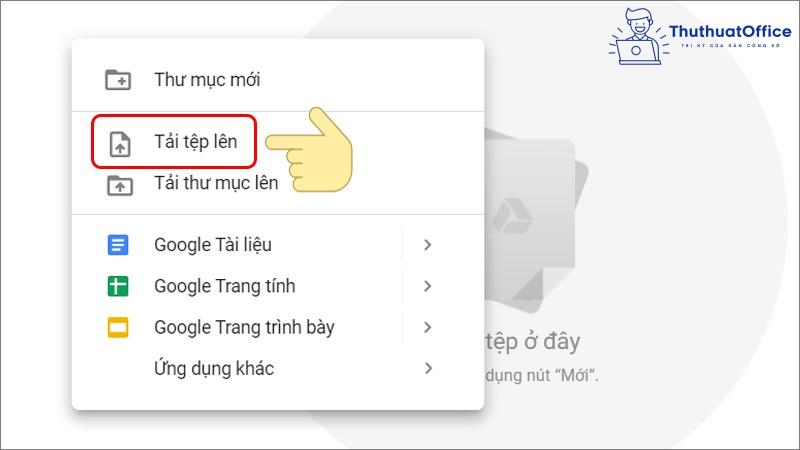
Task: Click the yellow Google Slides icon
Action: [x=118, y=328]
